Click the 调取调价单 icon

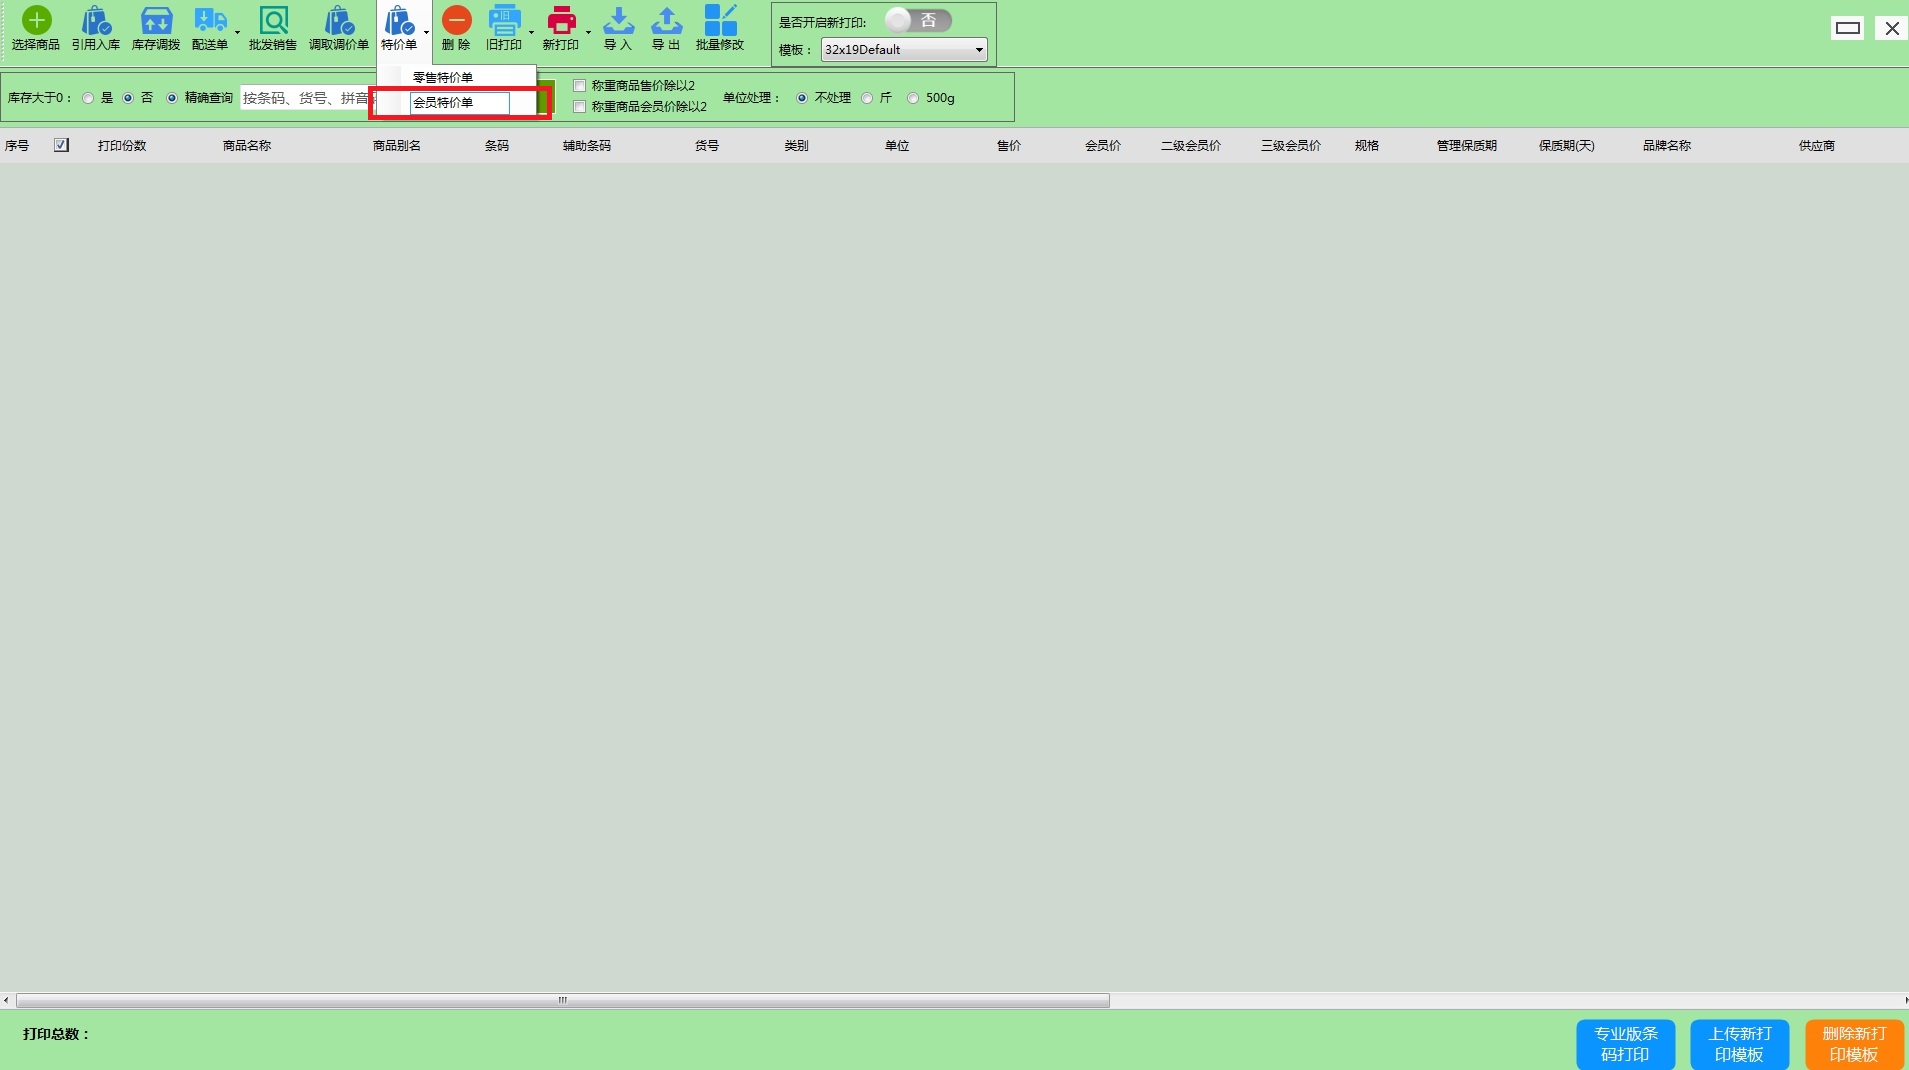point(338,21)
